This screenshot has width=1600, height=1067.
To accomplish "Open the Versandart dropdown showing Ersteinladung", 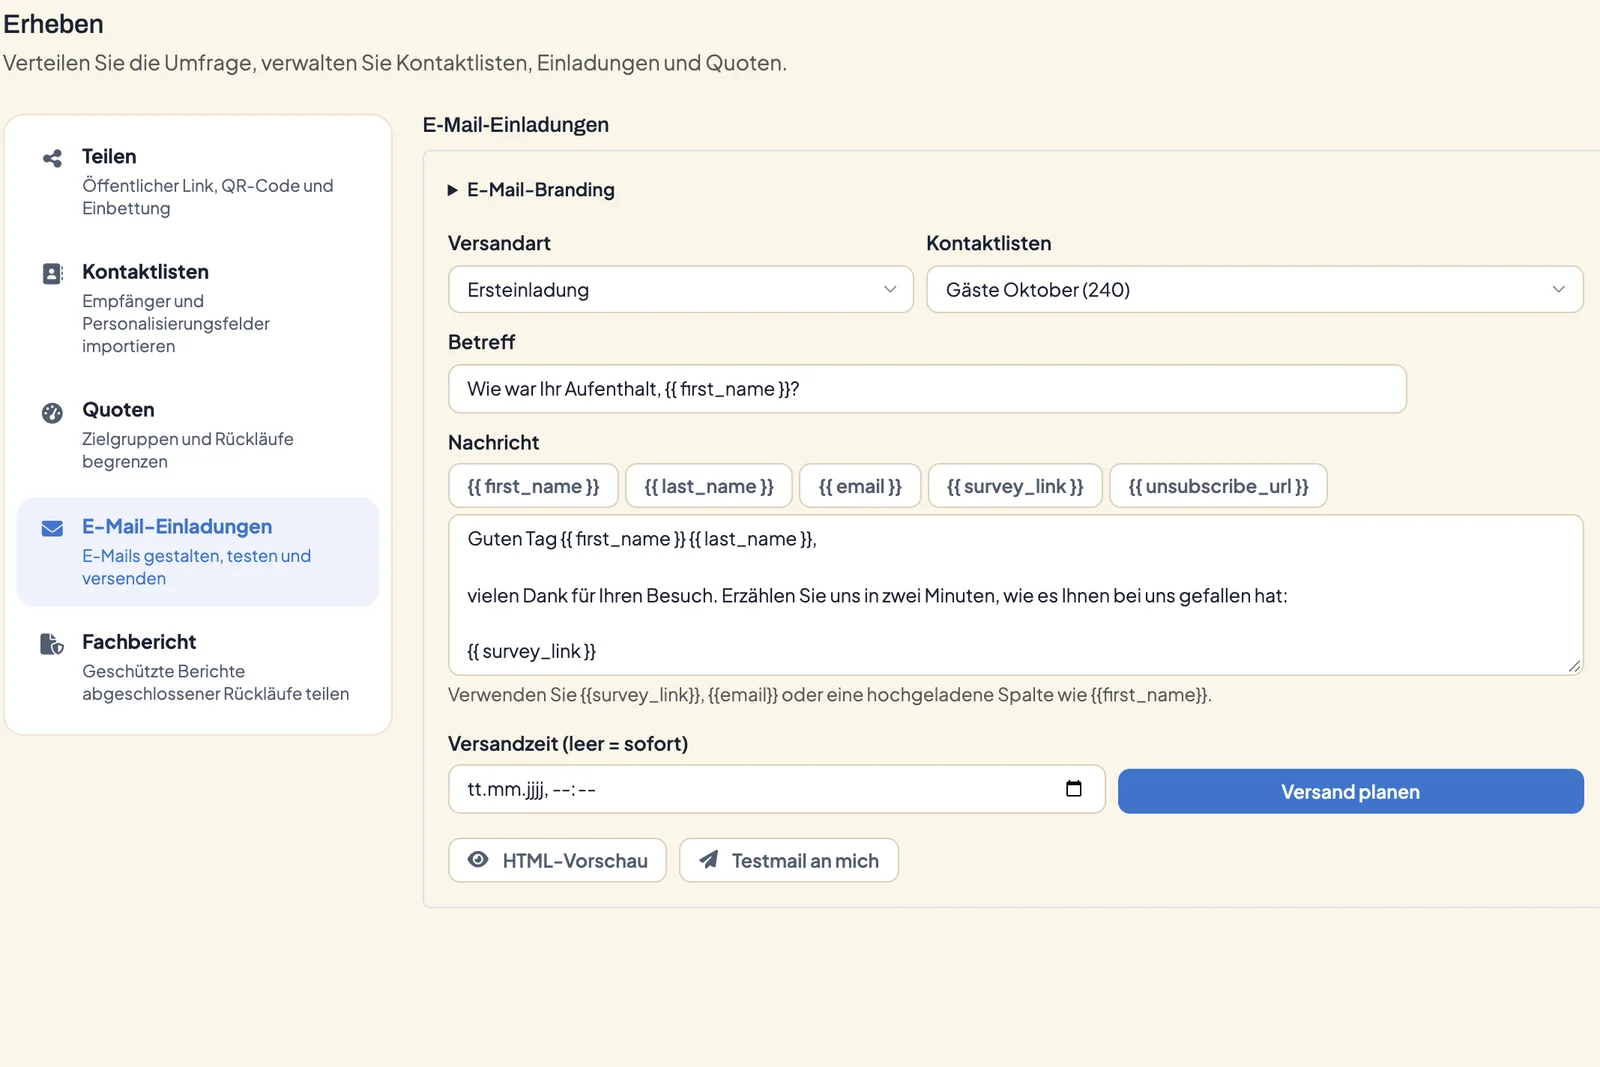I will tap(681, 290).
